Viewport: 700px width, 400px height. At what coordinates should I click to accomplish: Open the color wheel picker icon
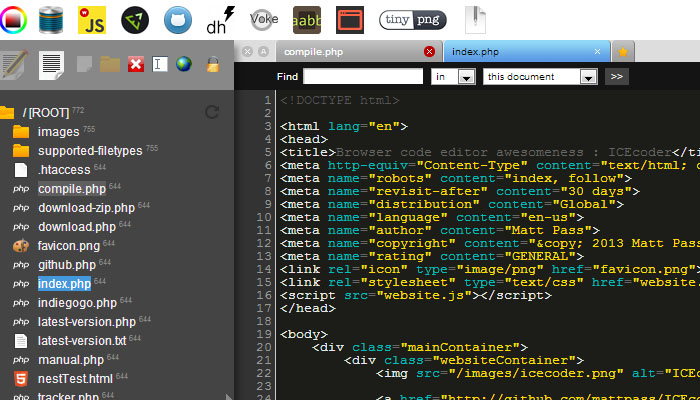coord(15,19)
